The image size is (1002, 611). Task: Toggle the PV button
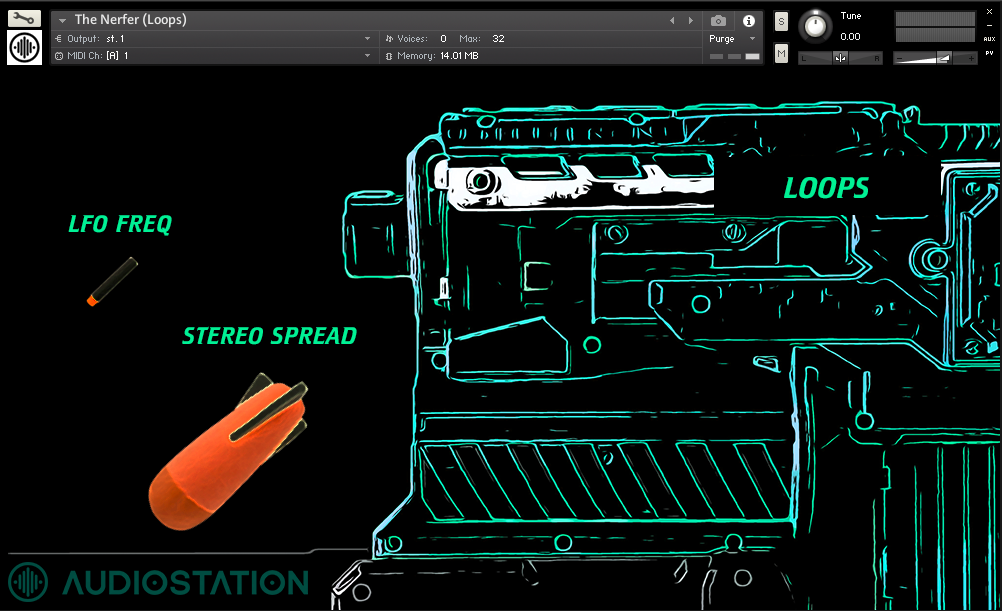[x=989, y=53]
